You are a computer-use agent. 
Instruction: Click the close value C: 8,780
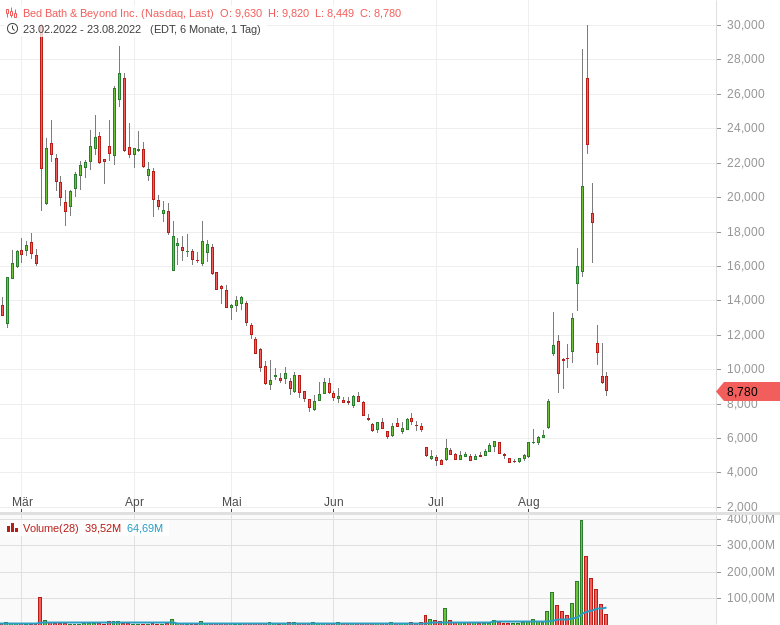coord(381,13)
